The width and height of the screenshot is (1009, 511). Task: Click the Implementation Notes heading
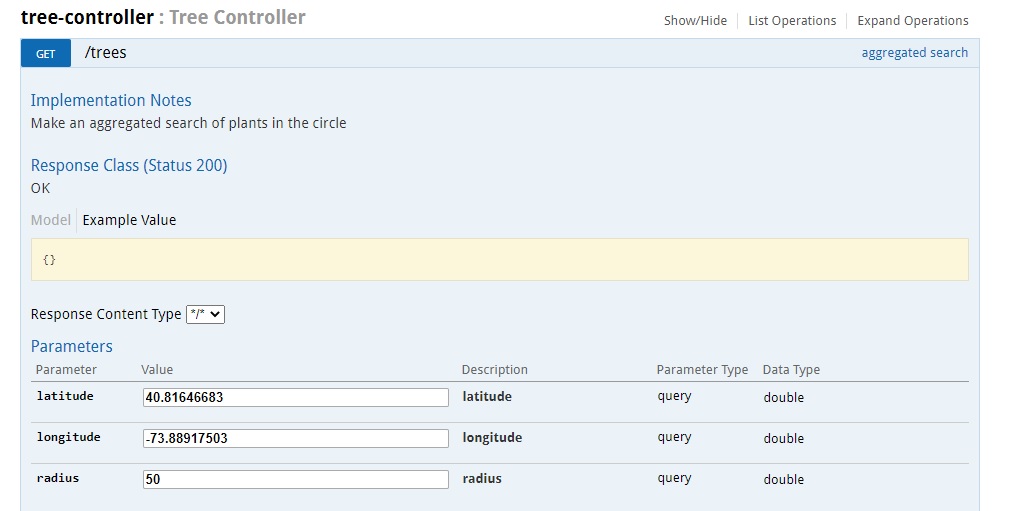[x=111, y=100]
